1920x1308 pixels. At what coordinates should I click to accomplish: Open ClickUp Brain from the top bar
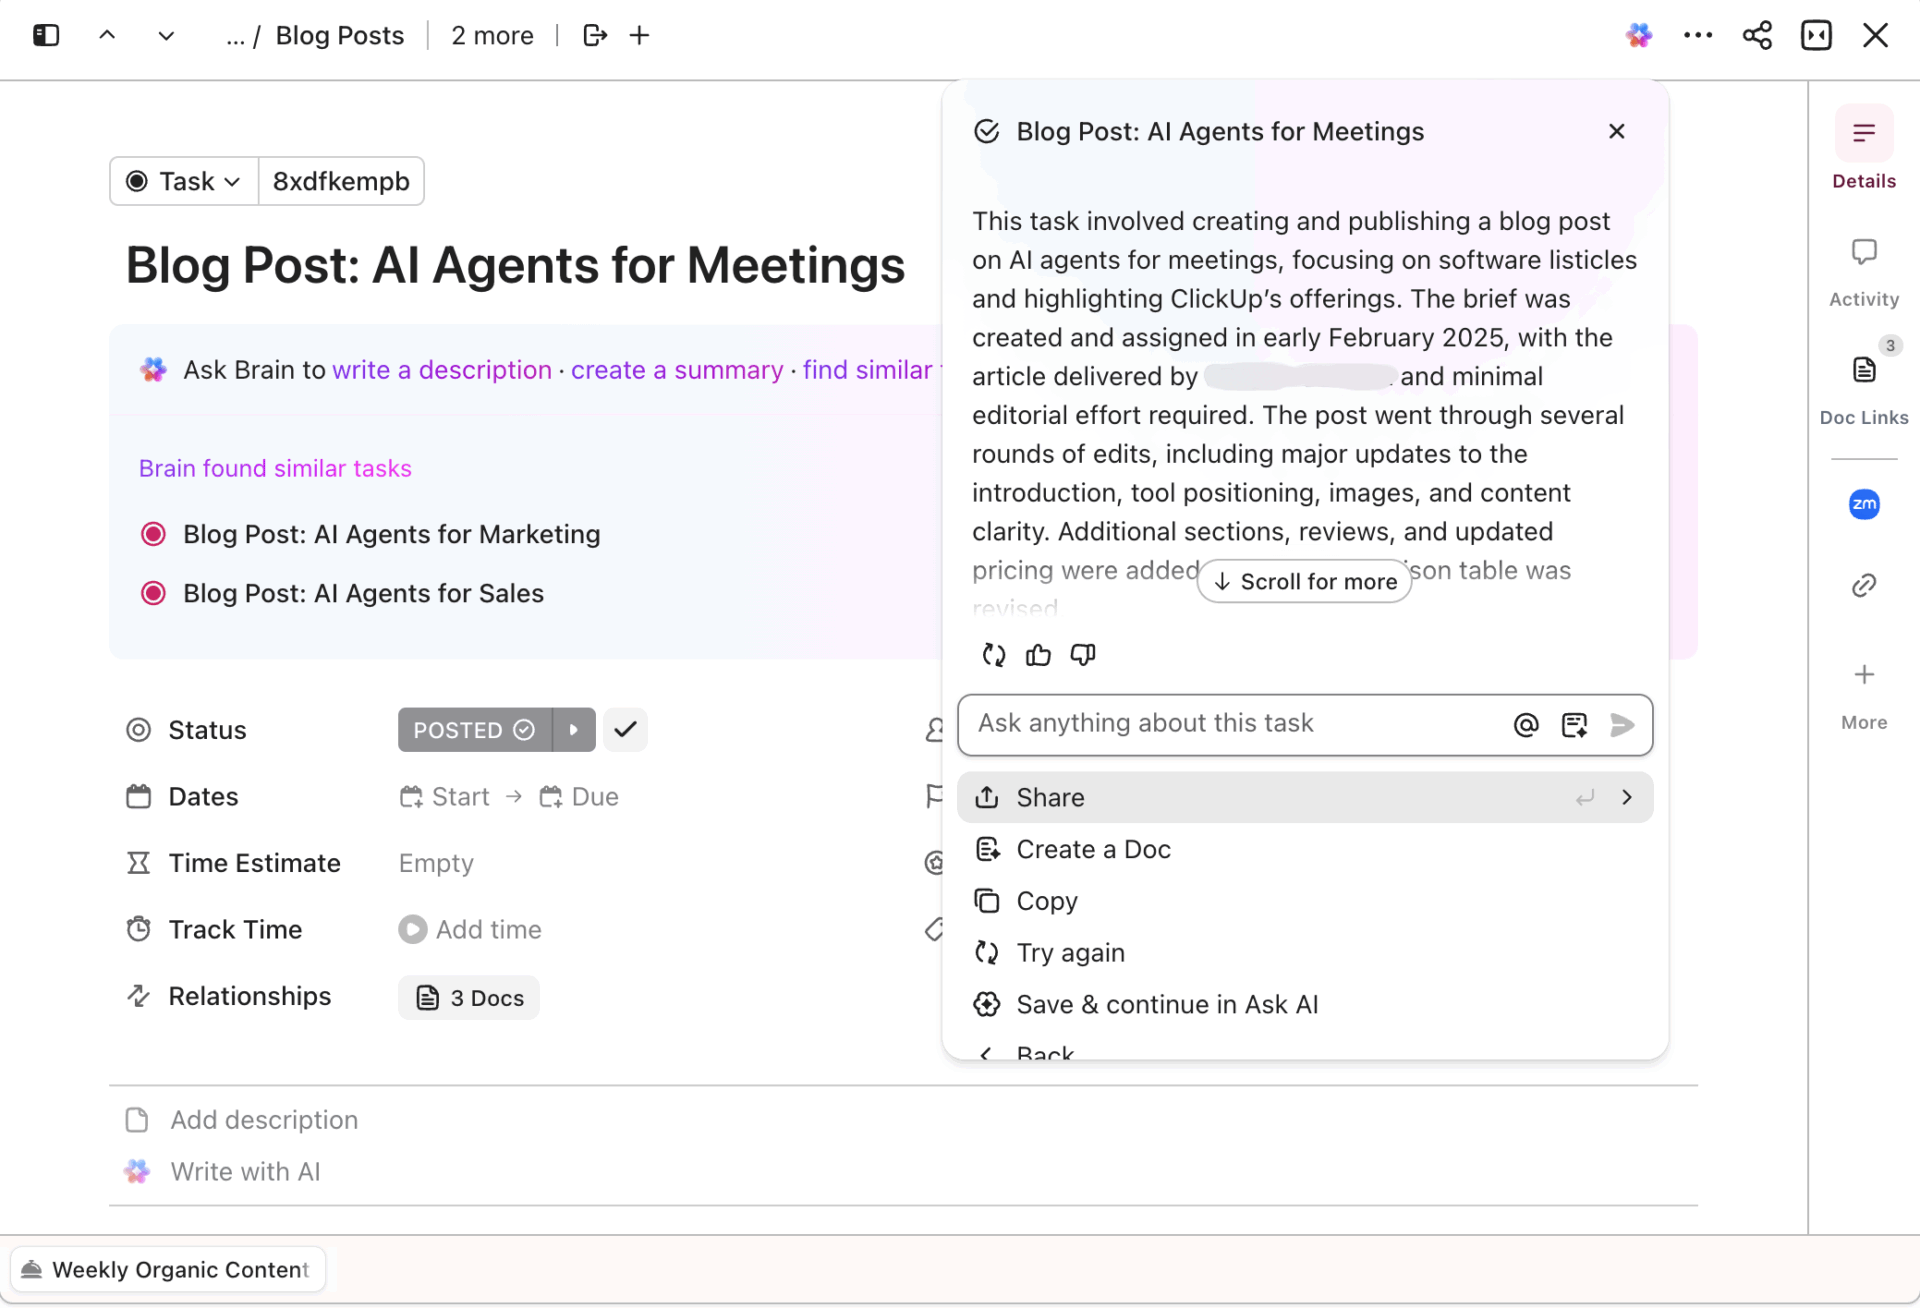[x=1639, y=35]
